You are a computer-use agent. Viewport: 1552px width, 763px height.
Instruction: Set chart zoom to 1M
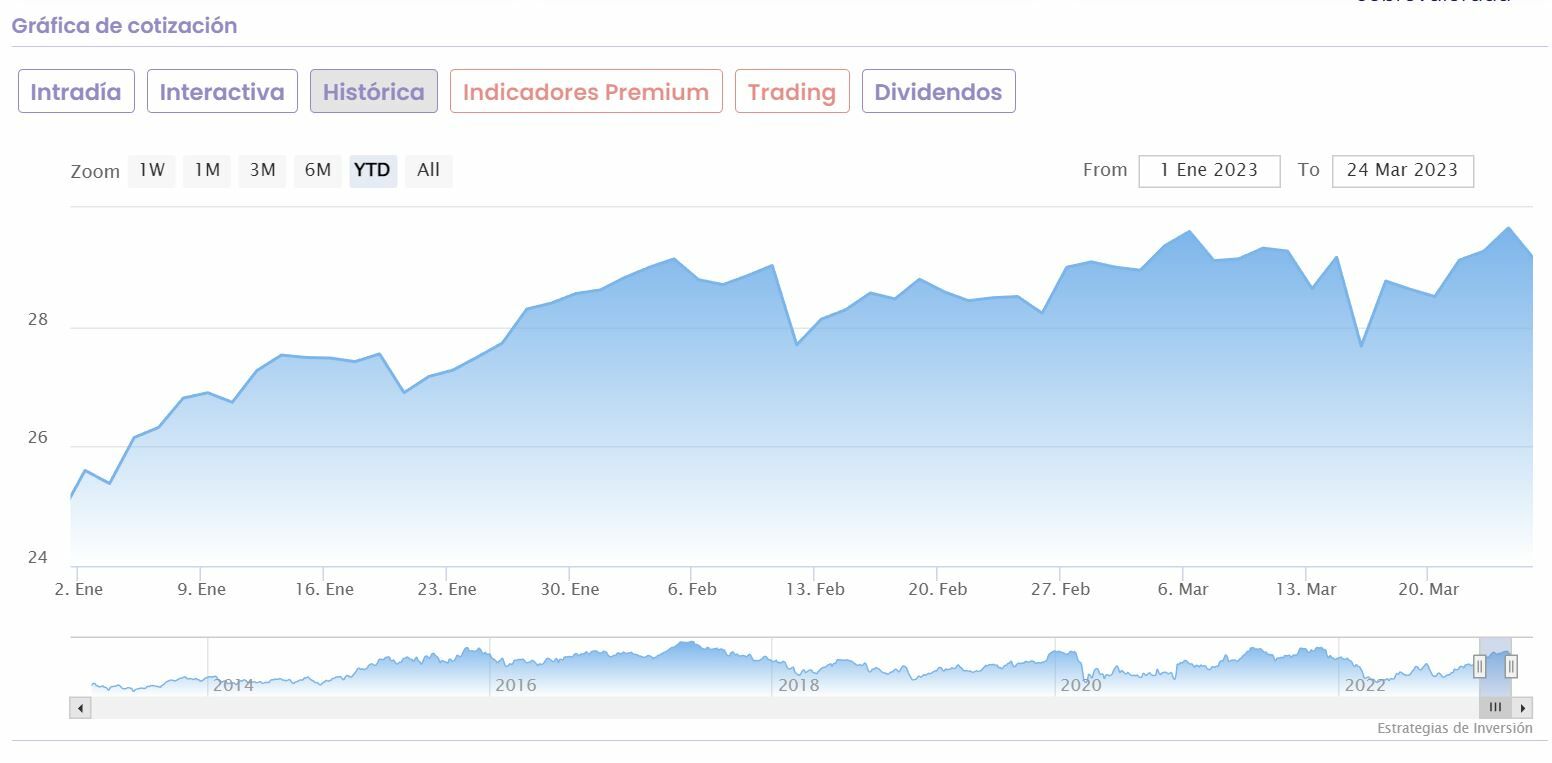coord(207,171)
